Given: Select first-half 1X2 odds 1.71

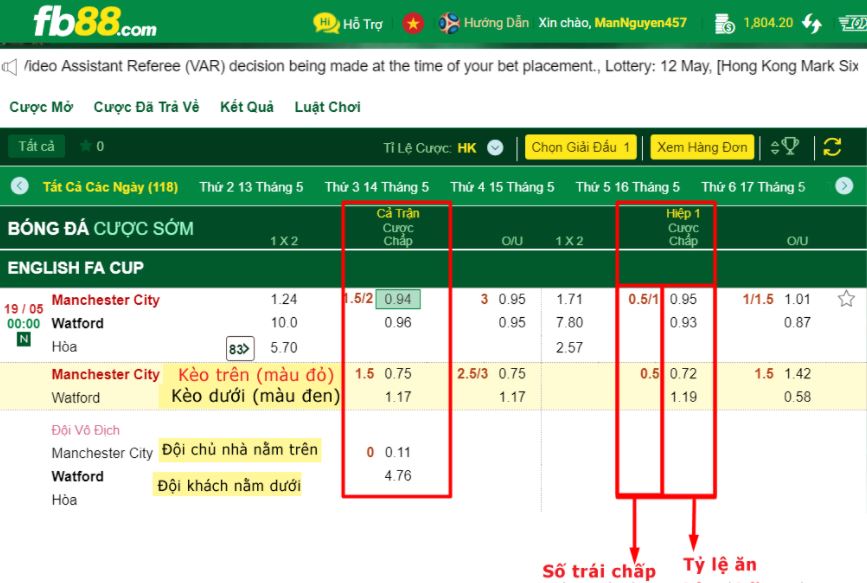Looking at the screenshot, I should pyautogui.click(x=570, y=299).
